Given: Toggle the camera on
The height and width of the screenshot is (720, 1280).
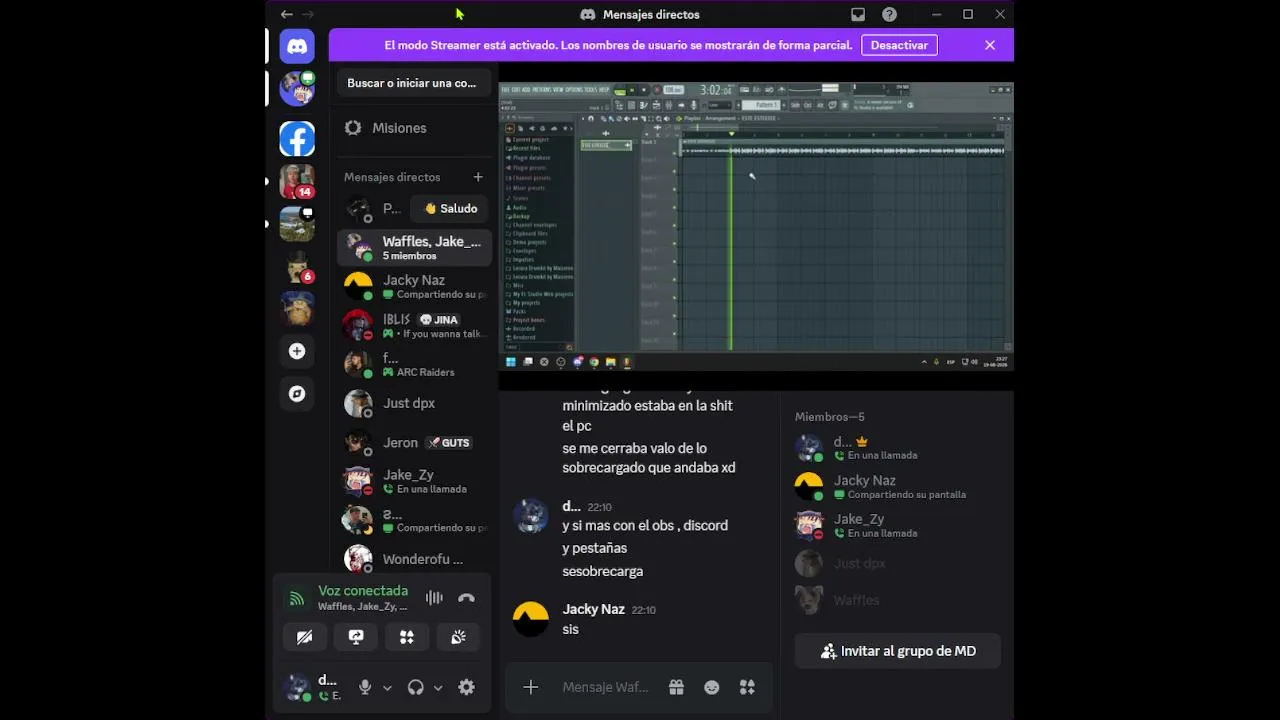Looking at the screenshot, I should (x=305, y=637).
